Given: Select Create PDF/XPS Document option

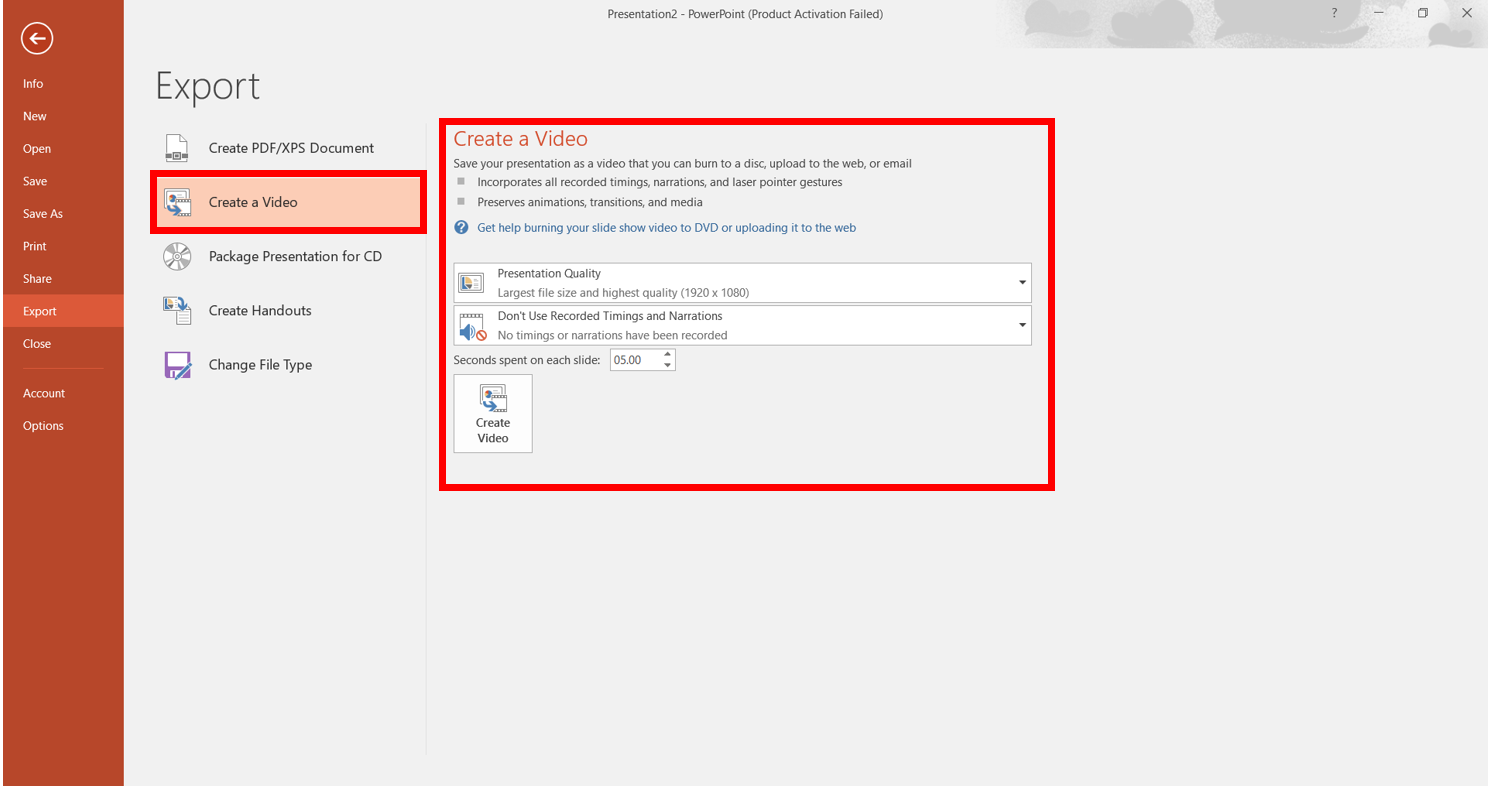Looking at the screenshot, I should click(x=288, y=148).
